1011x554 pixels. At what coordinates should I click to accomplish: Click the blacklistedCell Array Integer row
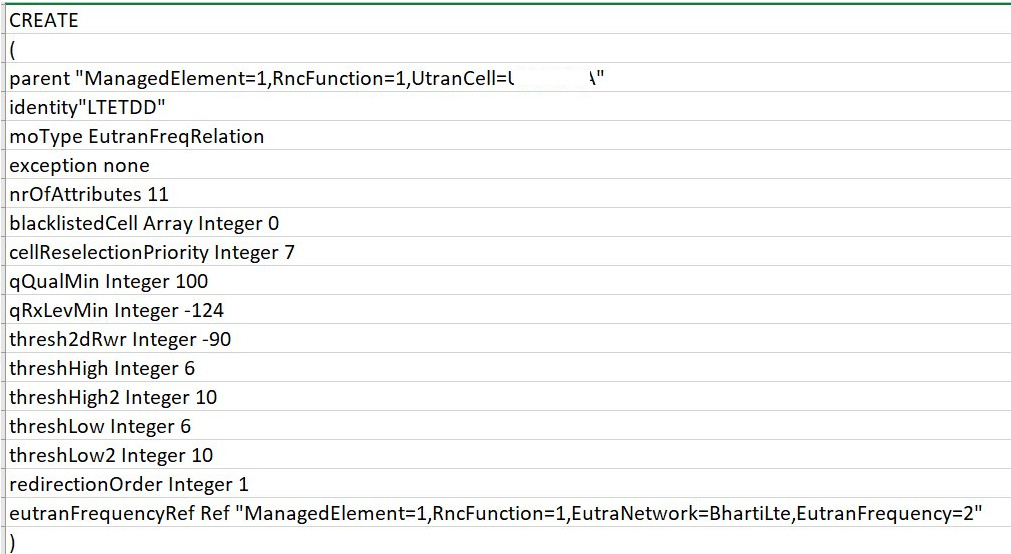pos(508,223)
